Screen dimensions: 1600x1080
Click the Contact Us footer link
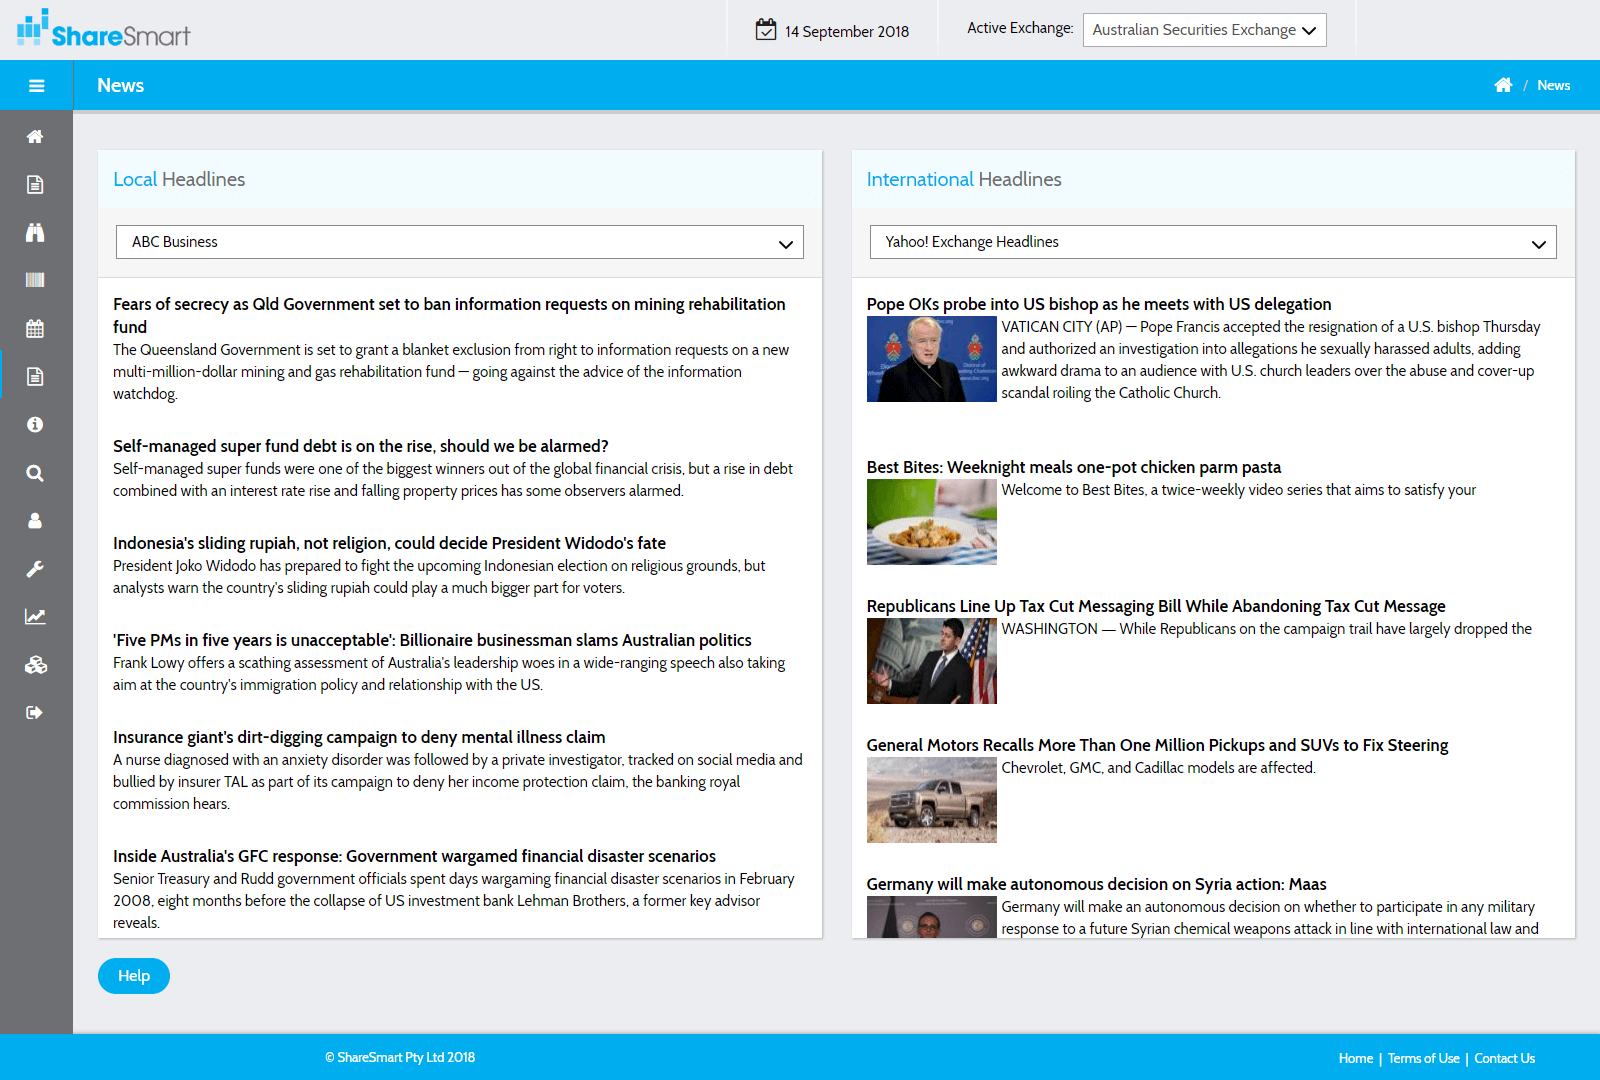pos(1505,1058)
